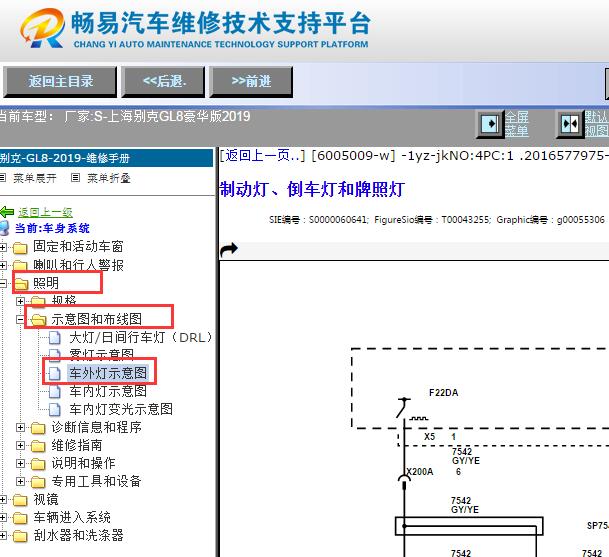Open the 车内灯变光示意图 tree entry
The width and height of the screenshot is (609, 557).
tap(121, 409)
